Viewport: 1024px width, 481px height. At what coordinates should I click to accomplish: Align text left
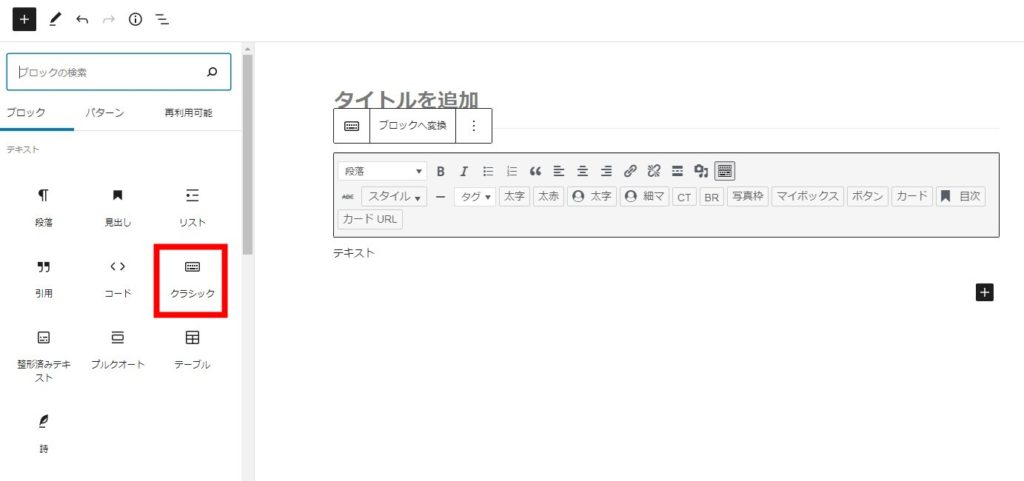coord(559,172)
